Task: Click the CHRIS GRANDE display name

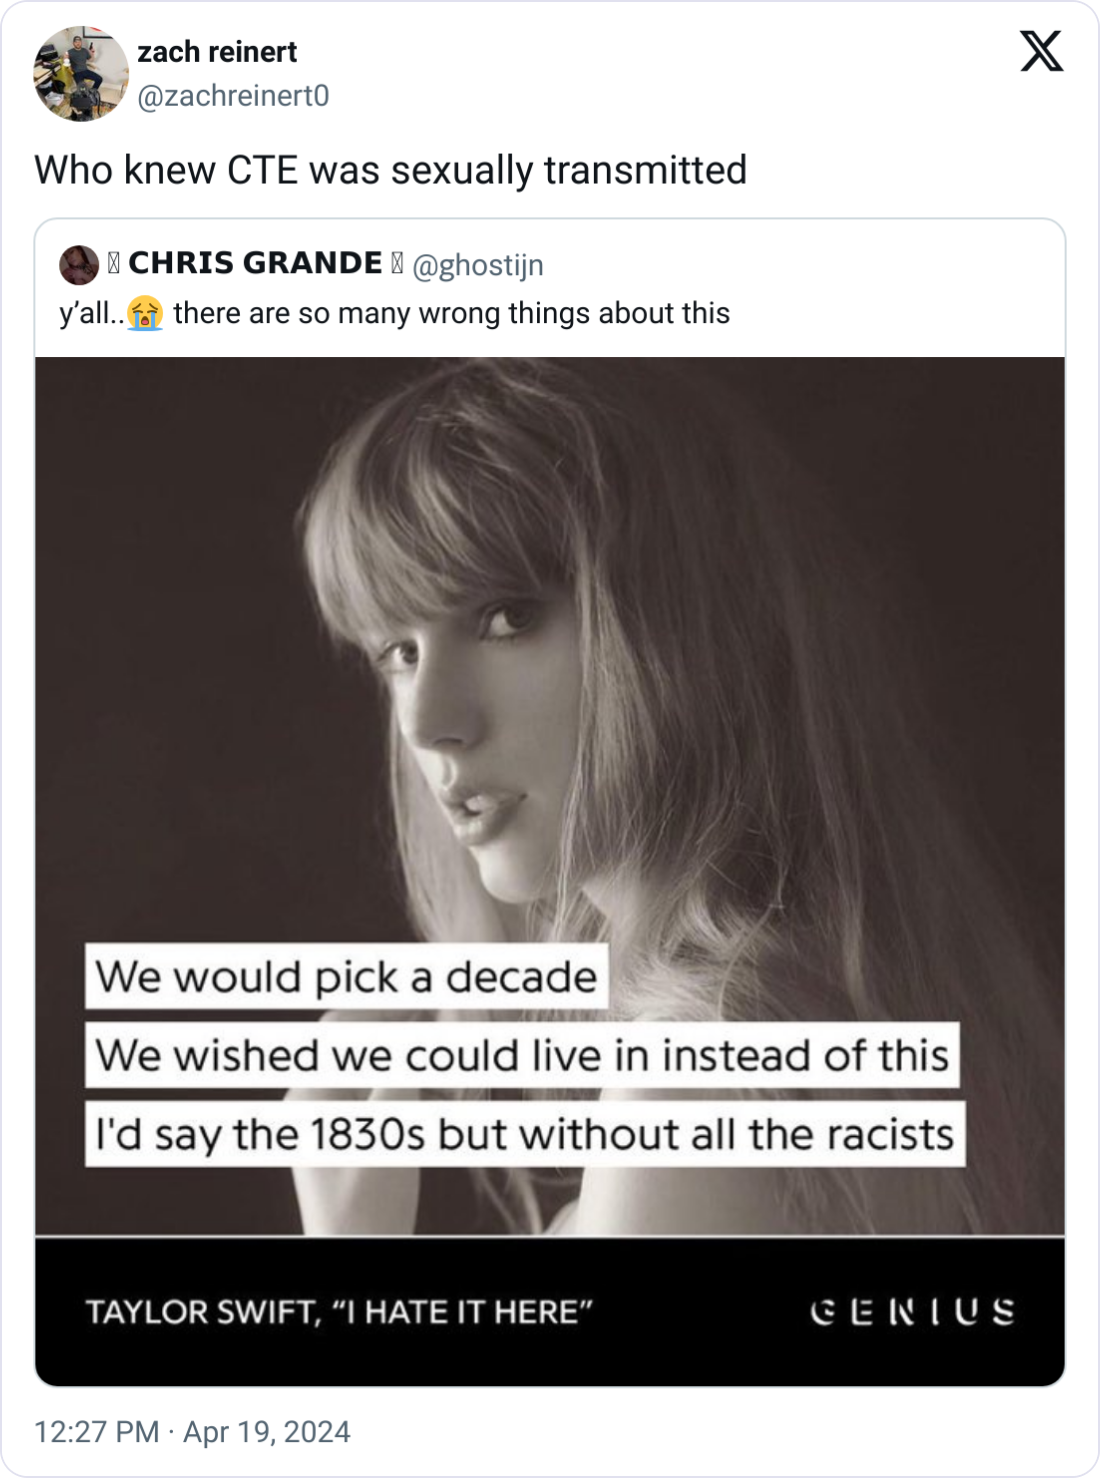Action: [255, 263]
